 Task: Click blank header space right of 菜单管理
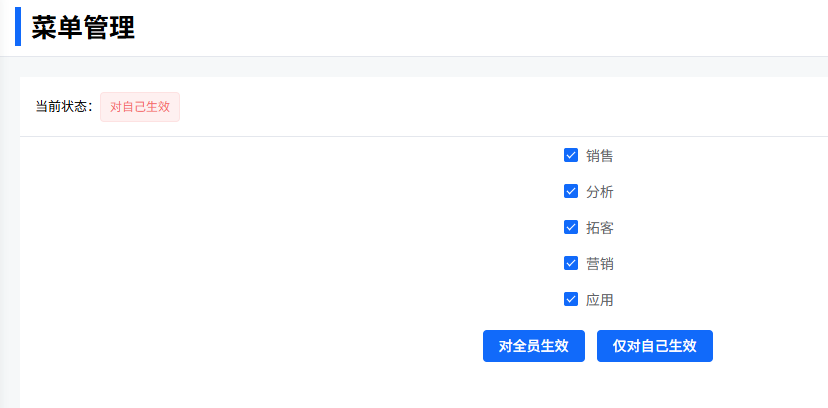[480, 28]
